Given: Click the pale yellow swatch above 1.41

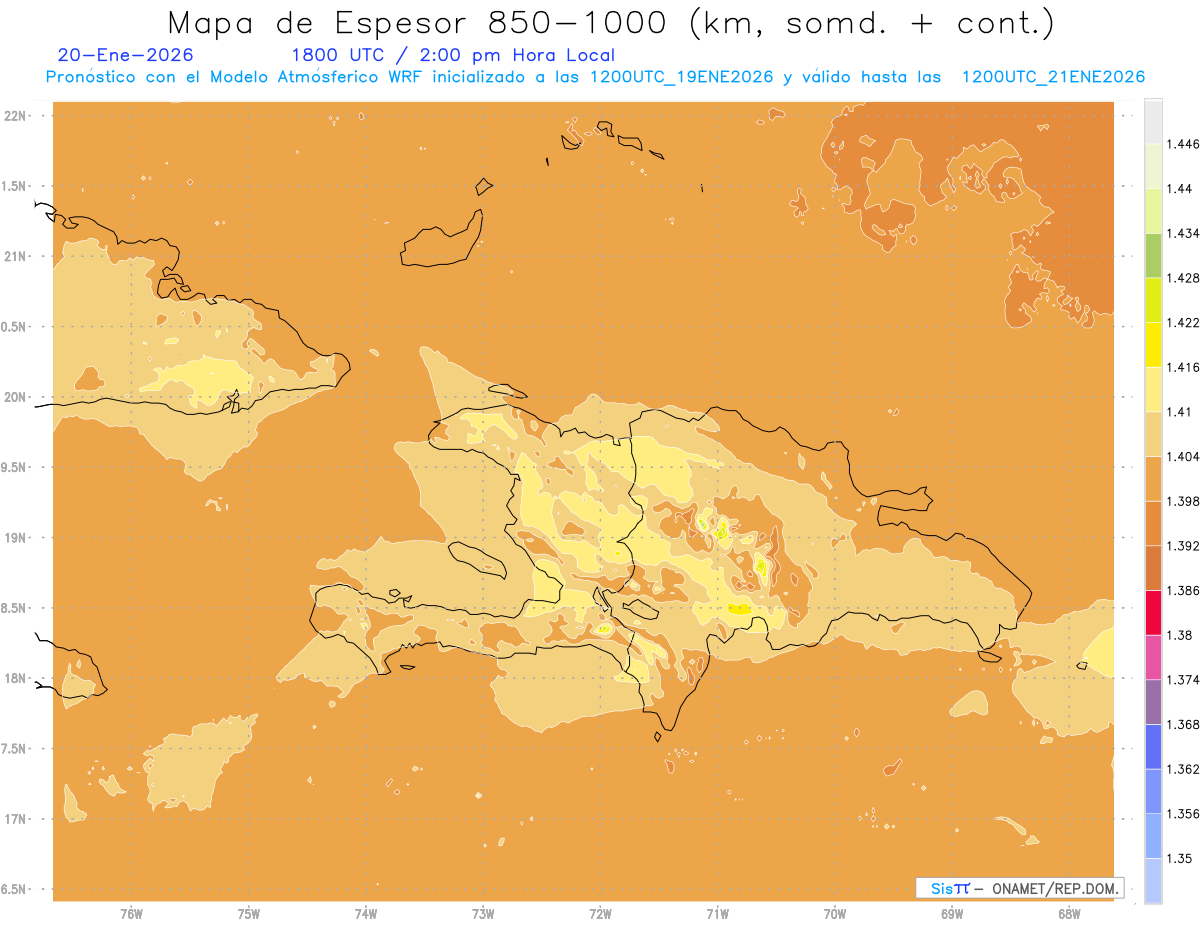Looking at the screenshot, I should coord(1153,389).
